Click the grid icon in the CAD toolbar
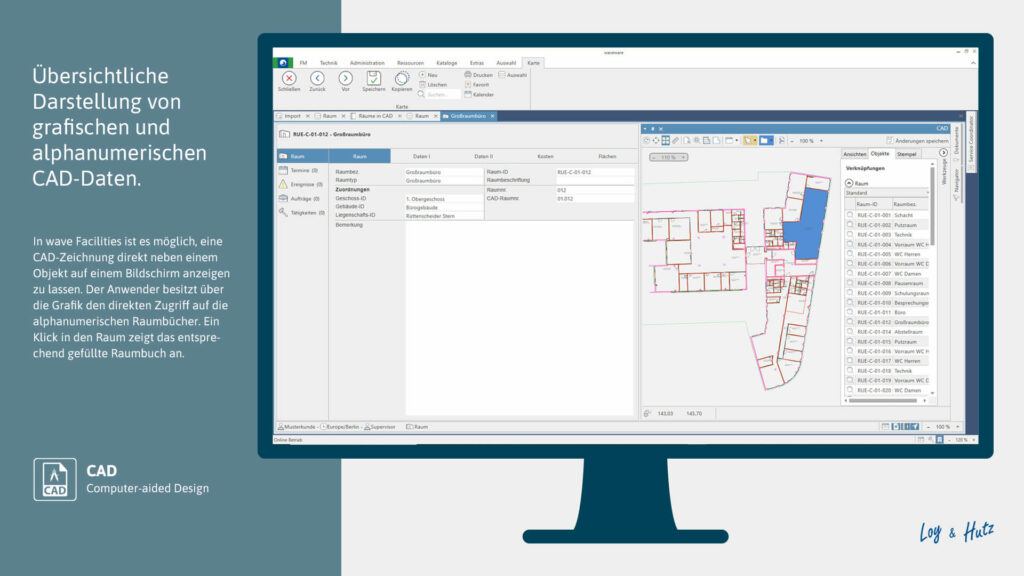Screen dimensions: 1024x576 pos(666,139)
